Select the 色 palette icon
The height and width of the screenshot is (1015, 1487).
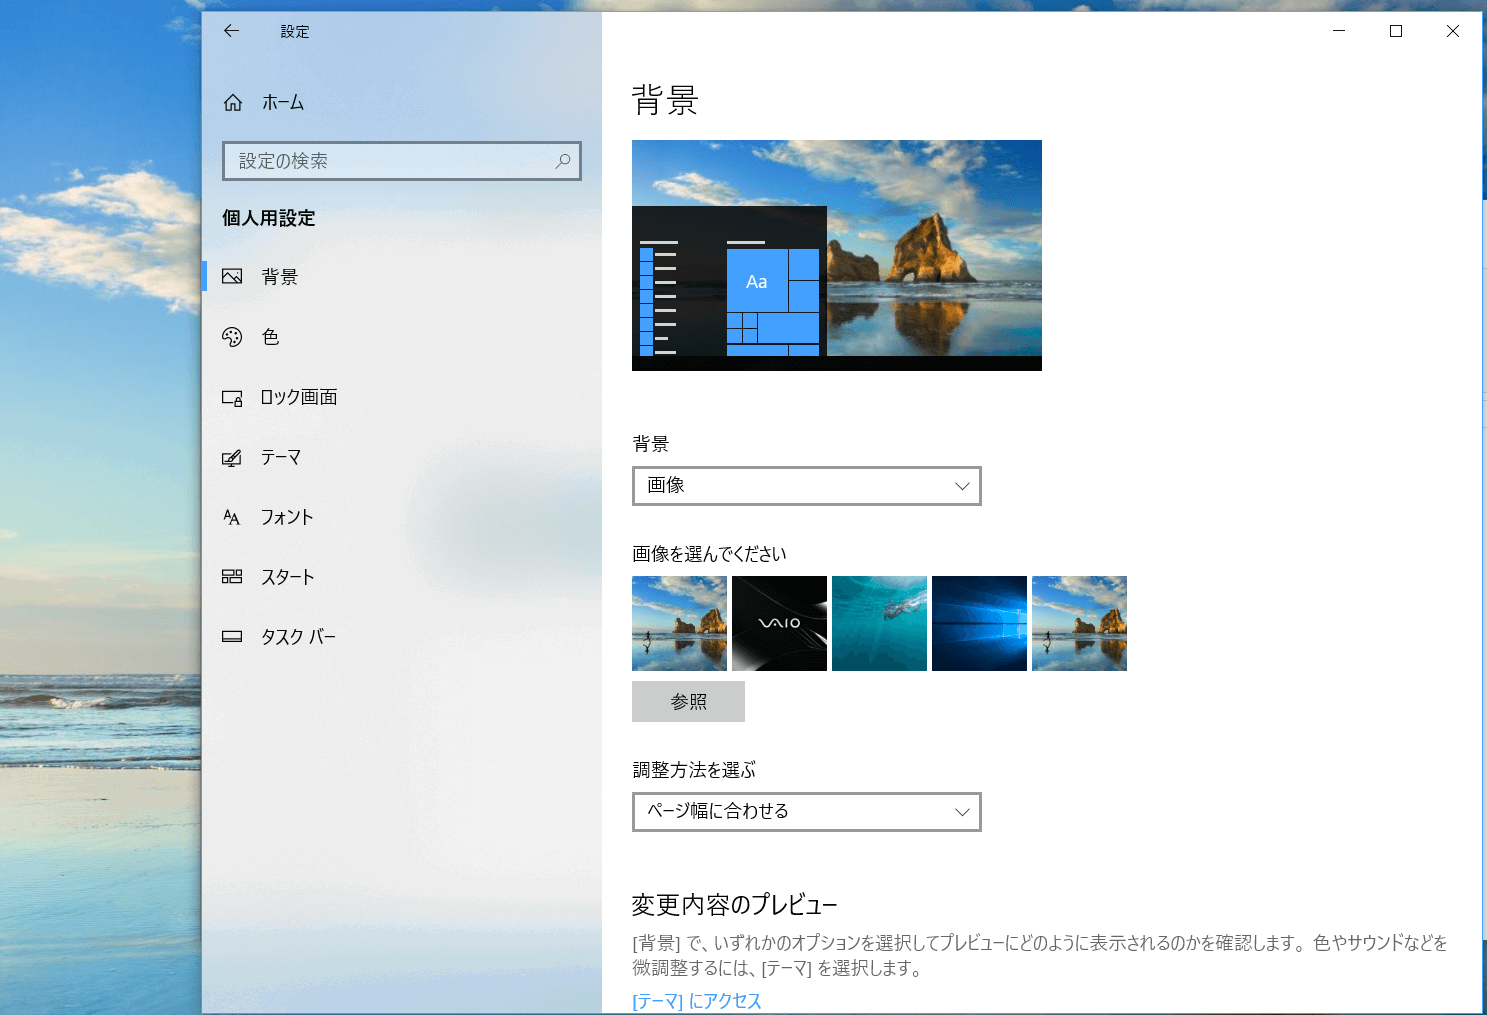click(x=232, y=337)
